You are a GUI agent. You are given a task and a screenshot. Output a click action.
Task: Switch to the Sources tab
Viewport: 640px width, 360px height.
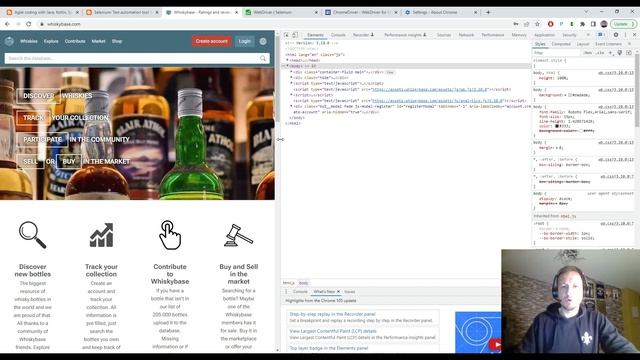[x=444, y=35]
